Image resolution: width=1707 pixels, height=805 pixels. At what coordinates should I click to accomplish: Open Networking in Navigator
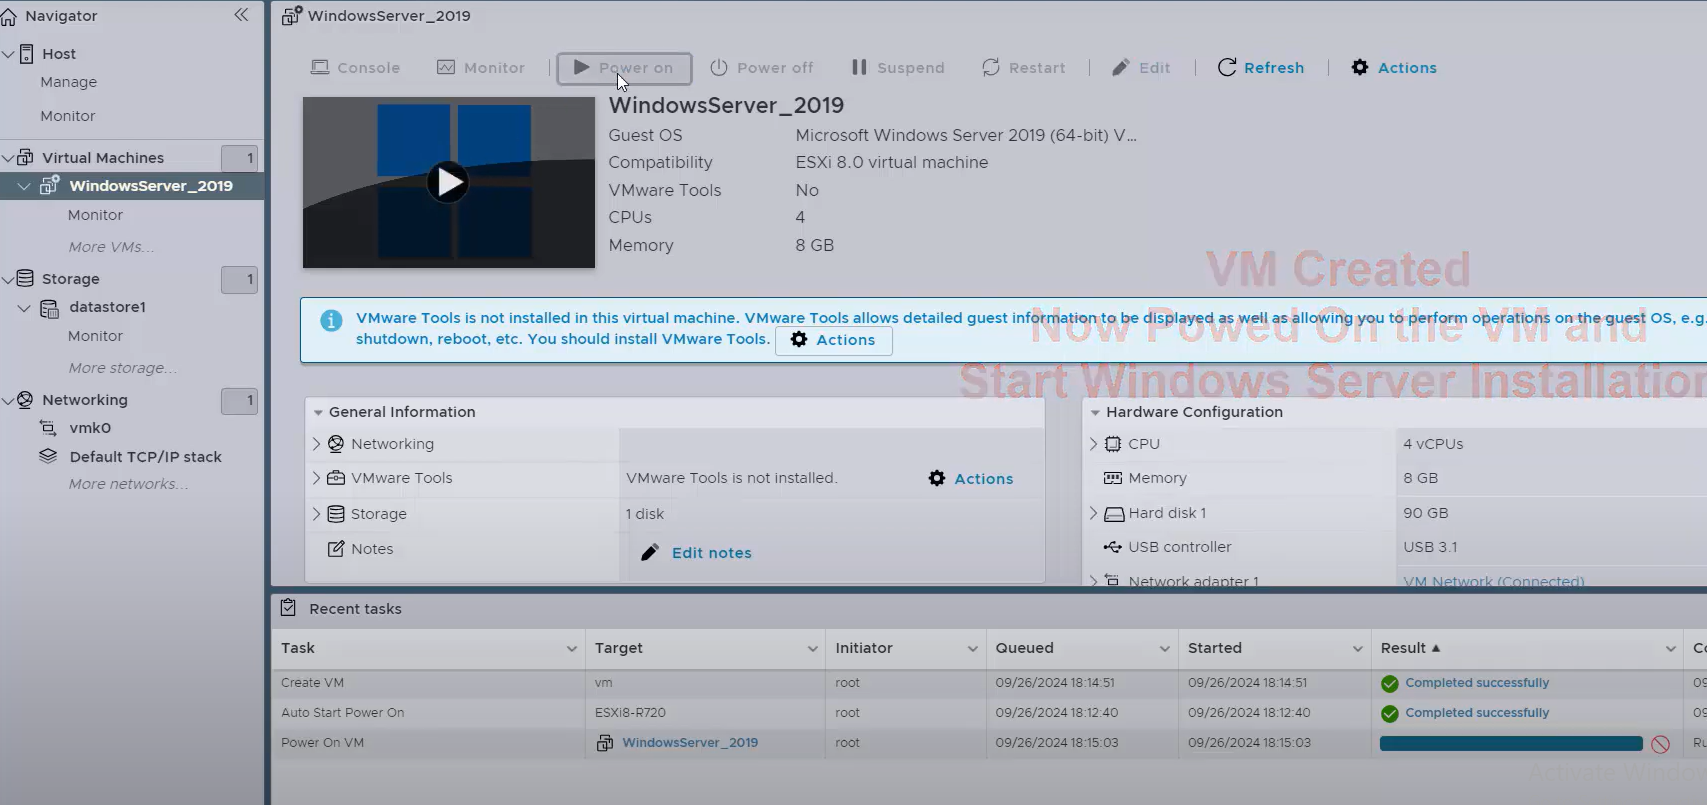point(85,400)
